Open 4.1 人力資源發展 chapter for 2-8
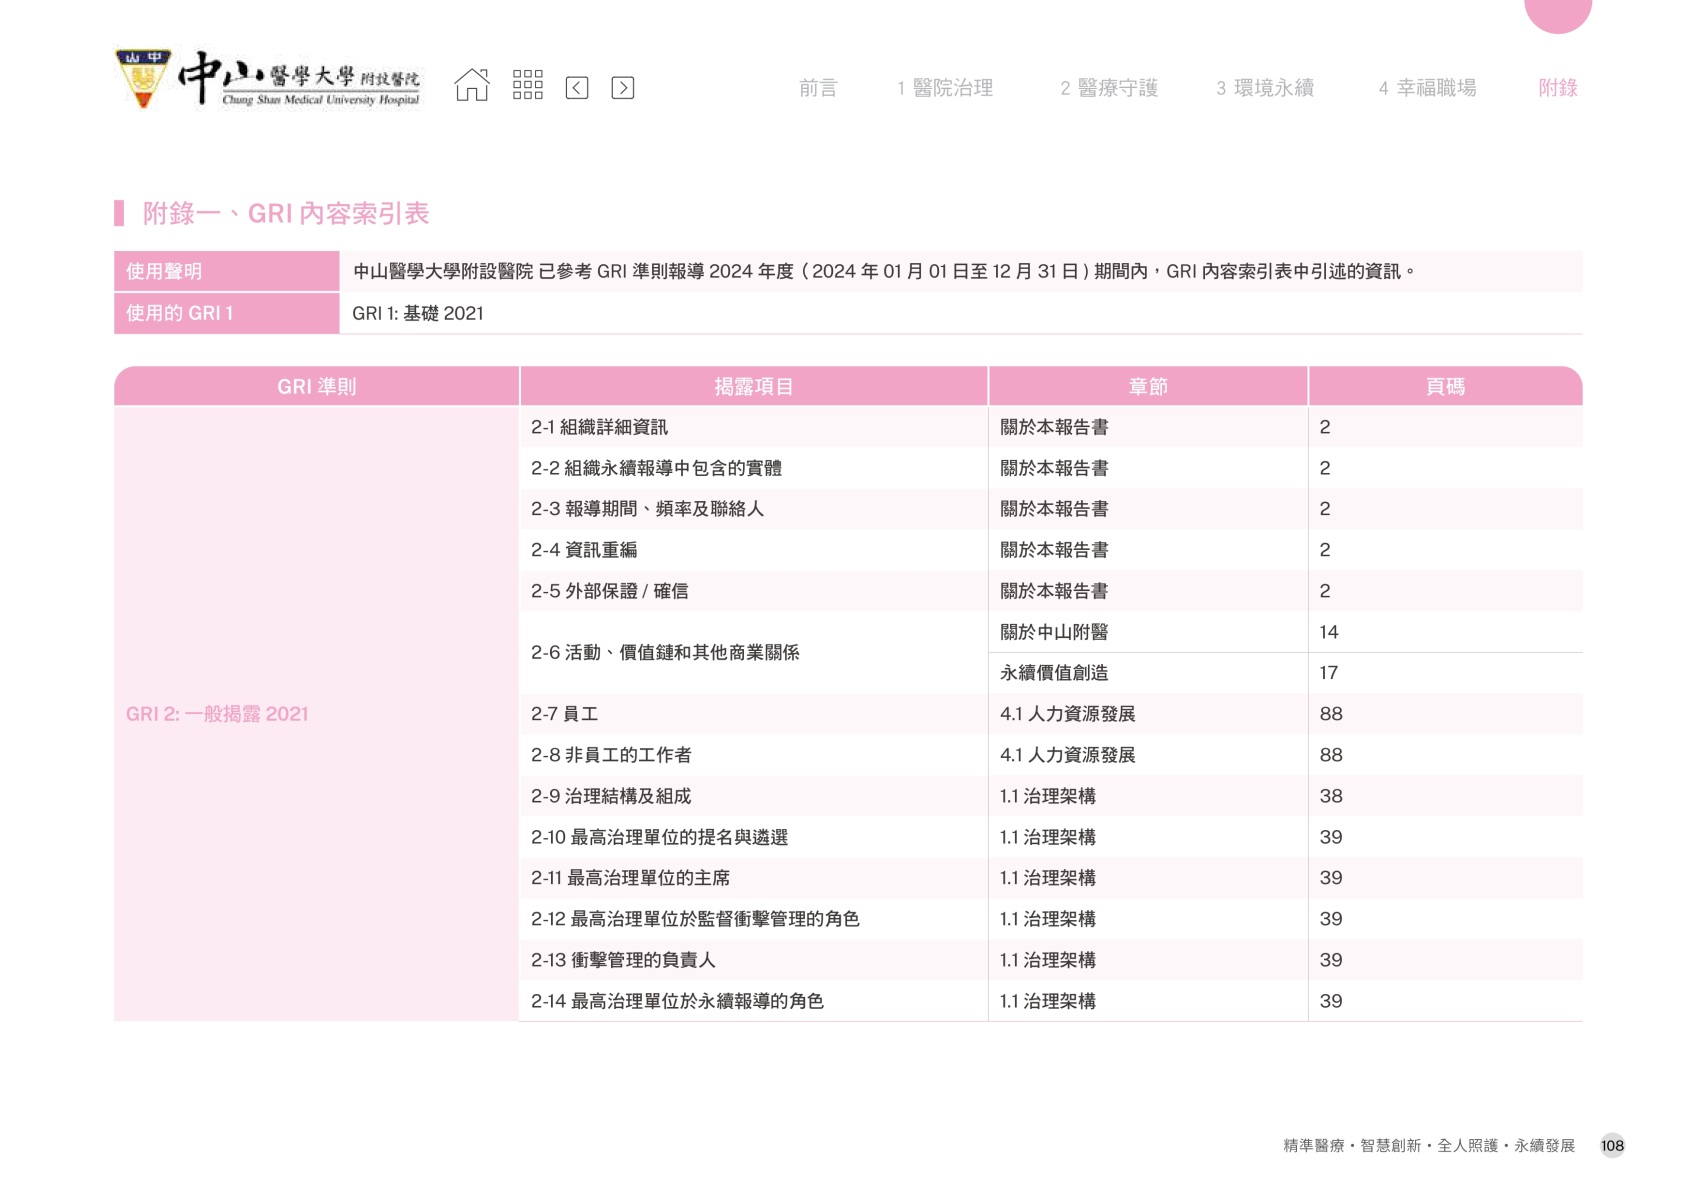This screenshot has width=1697, height=1200. click(1067, 755)
